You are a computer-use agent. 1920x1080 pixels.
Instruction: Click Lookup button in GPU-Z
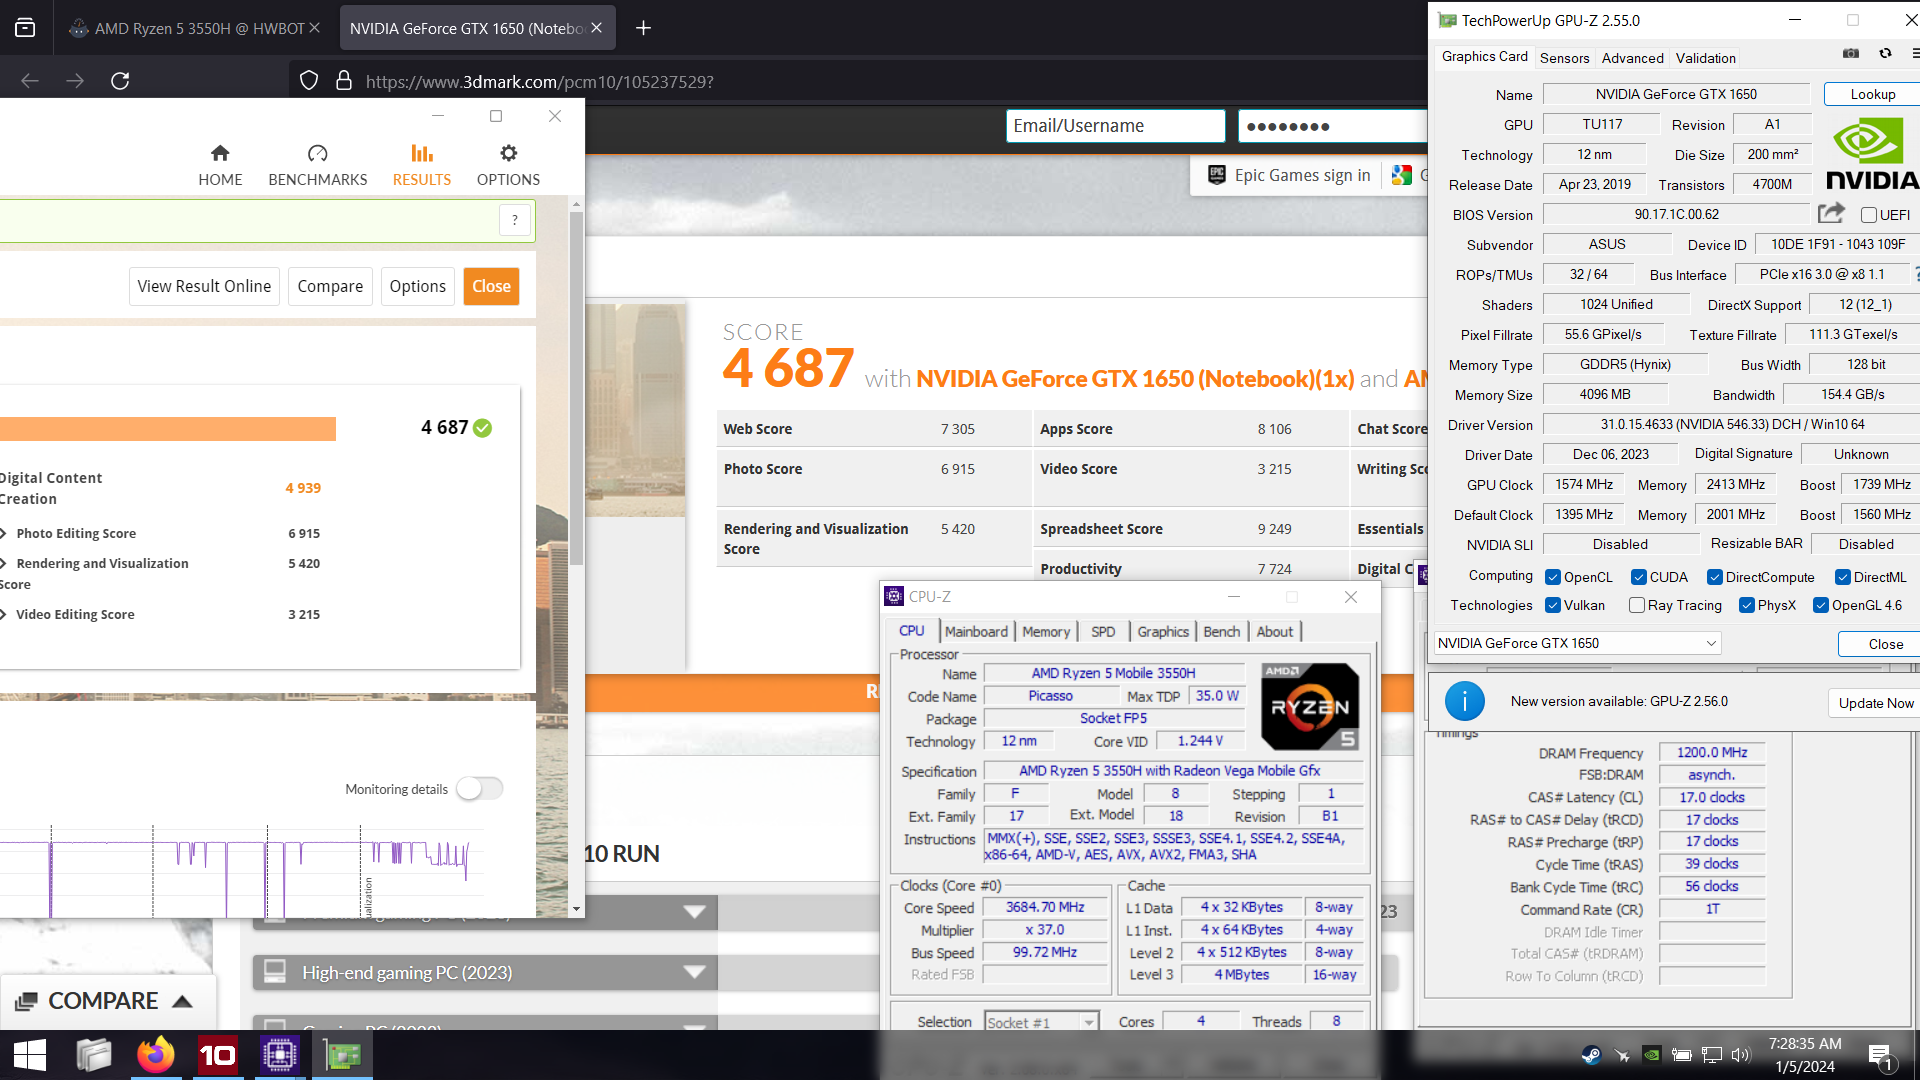(1872, 94)
